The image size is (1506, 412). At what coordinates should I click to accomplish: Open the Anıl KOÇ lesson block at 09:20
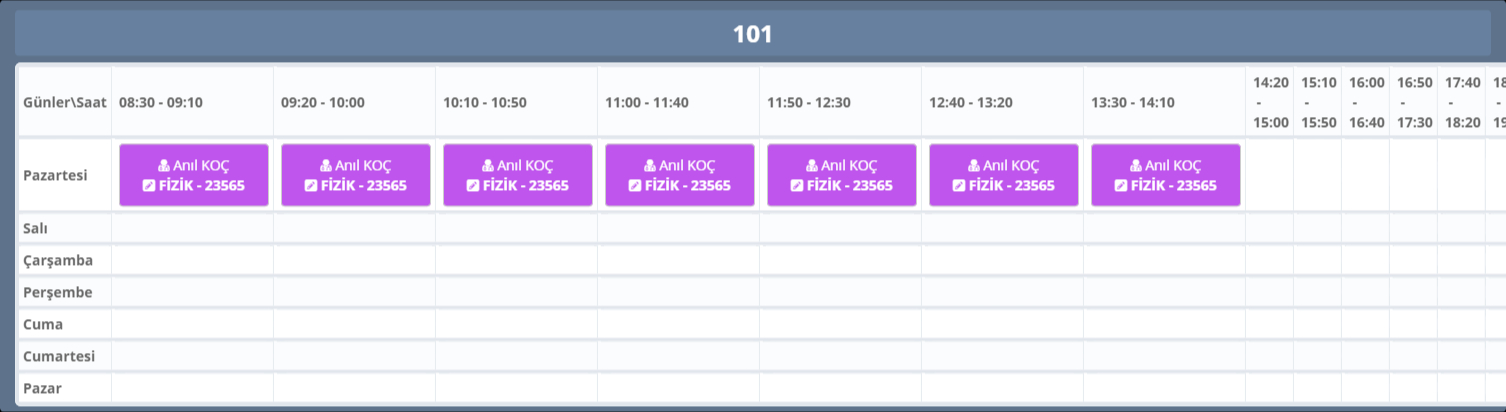coord(356,175)
